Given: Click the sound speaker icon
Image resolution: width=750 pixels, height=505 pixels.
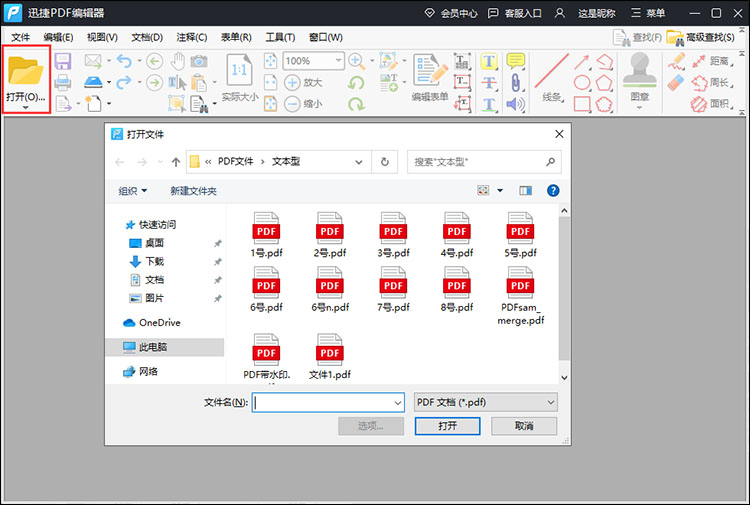Looking at the screenshot, I should 515,104.
